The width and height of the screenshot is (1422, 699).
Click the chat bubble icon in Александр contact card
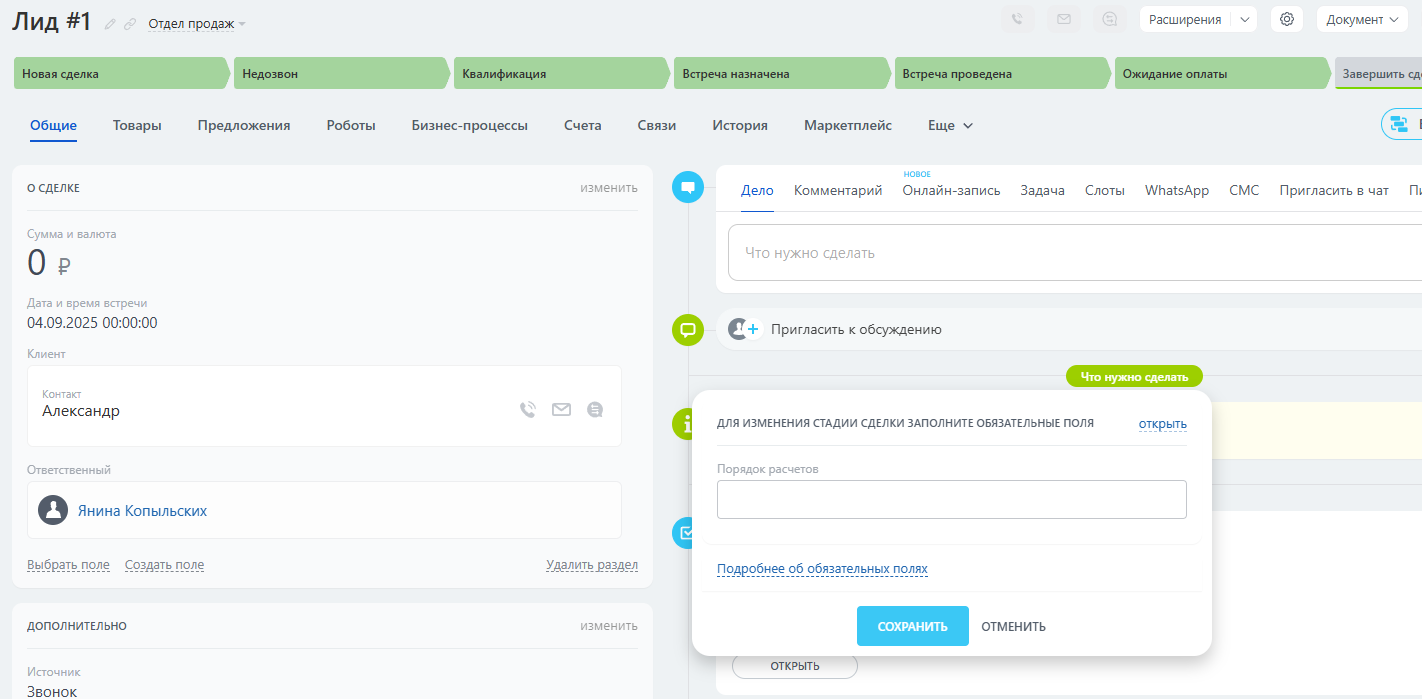tap(595, 409)
